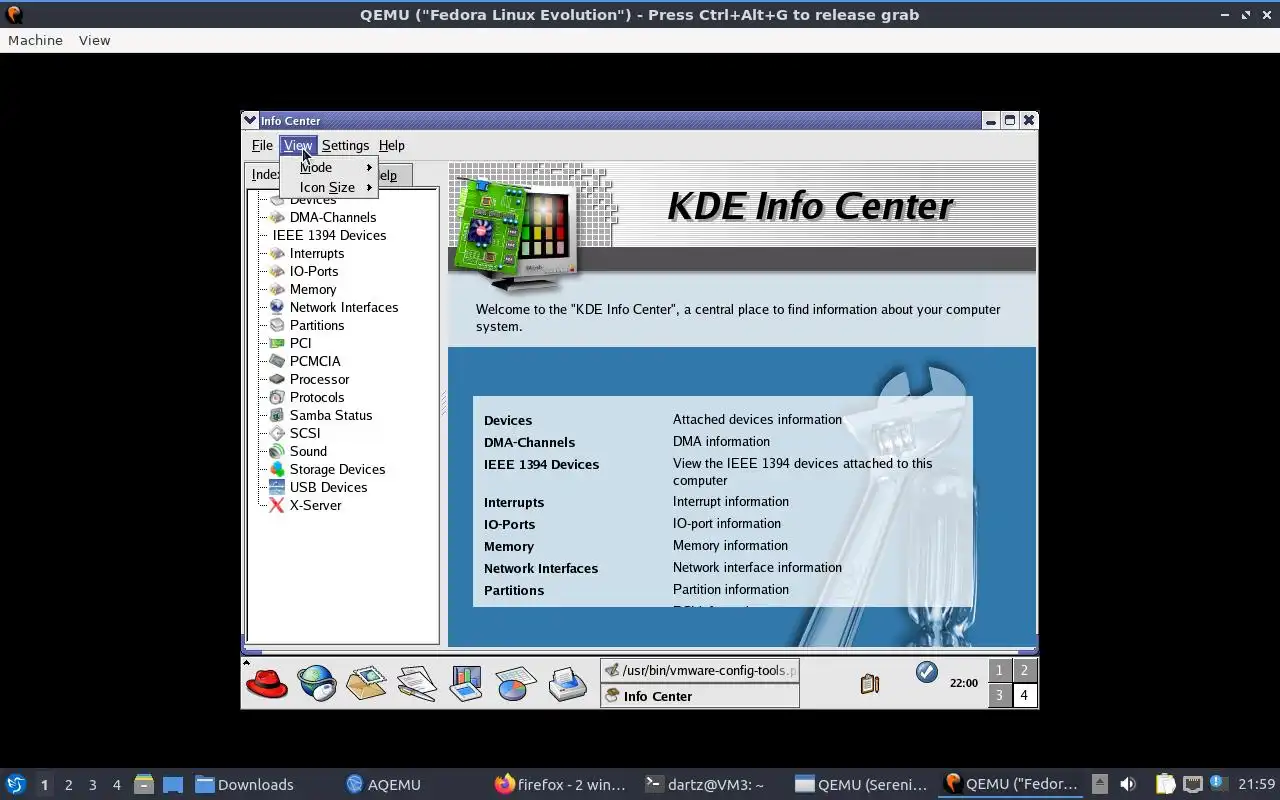Viewport: 1280px width, 800px height.
Task: Open the Red Hat main menu
Action: [267, 684]
